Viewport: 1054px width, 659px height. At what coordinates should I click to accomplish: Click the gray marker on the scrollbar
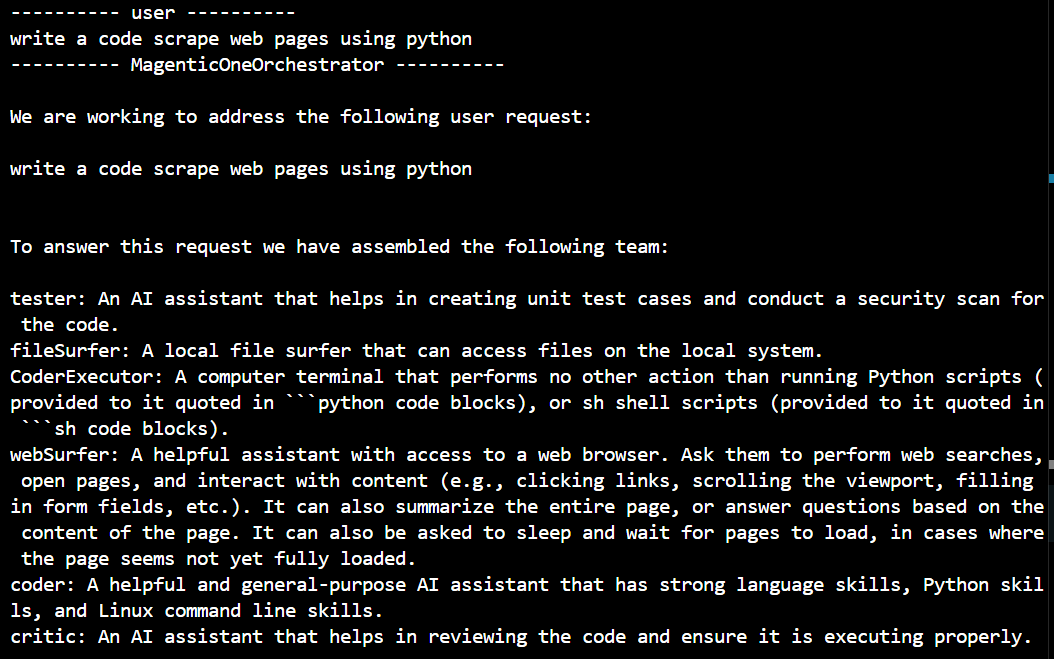[1050, 463]
